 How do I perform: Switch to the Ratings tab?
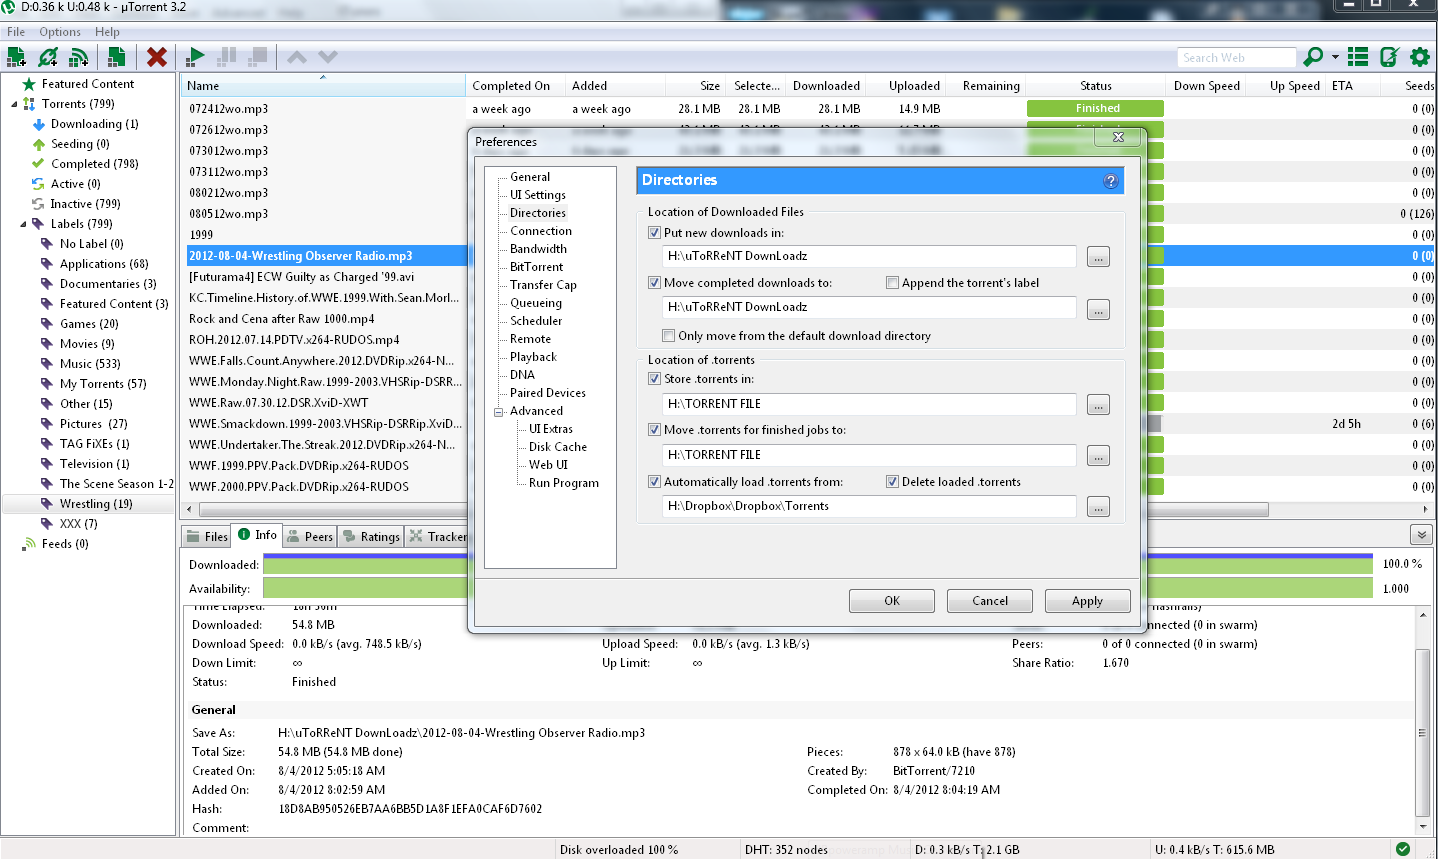pos(371,537)
